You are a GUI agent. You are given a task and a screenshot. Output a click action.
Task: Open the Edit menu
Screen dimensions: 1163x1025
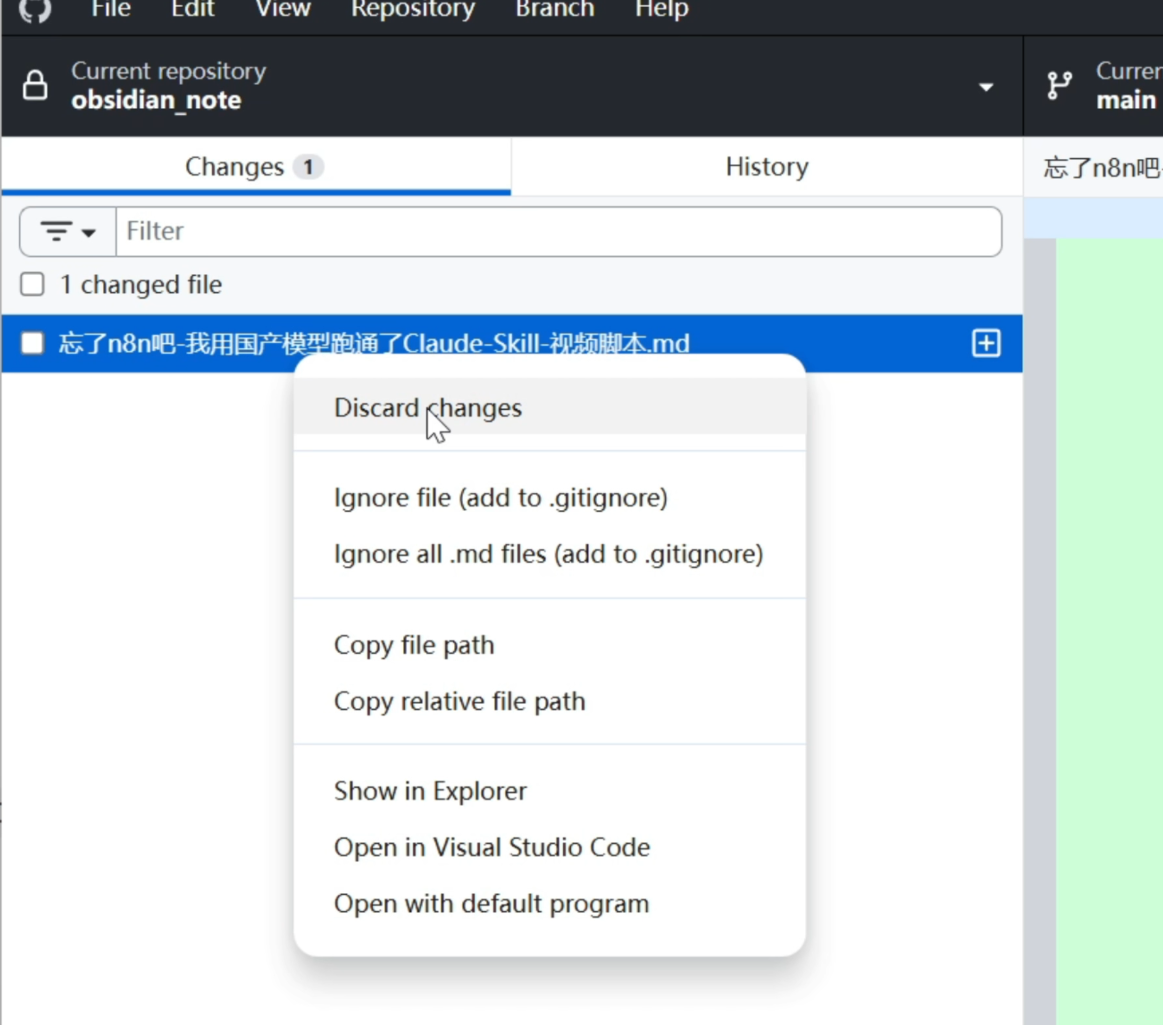(x=193, y=9)
